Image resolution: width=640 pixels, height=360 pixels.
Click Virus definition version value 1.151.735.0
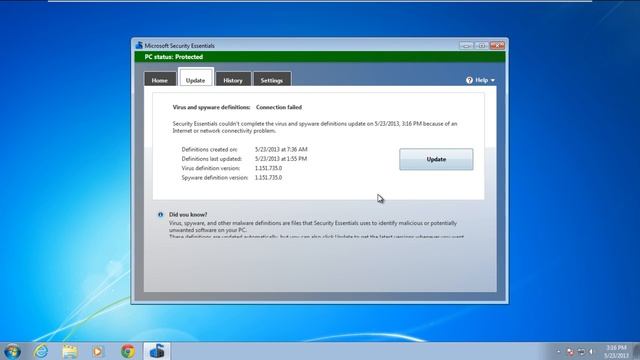(x=268, y=168)
